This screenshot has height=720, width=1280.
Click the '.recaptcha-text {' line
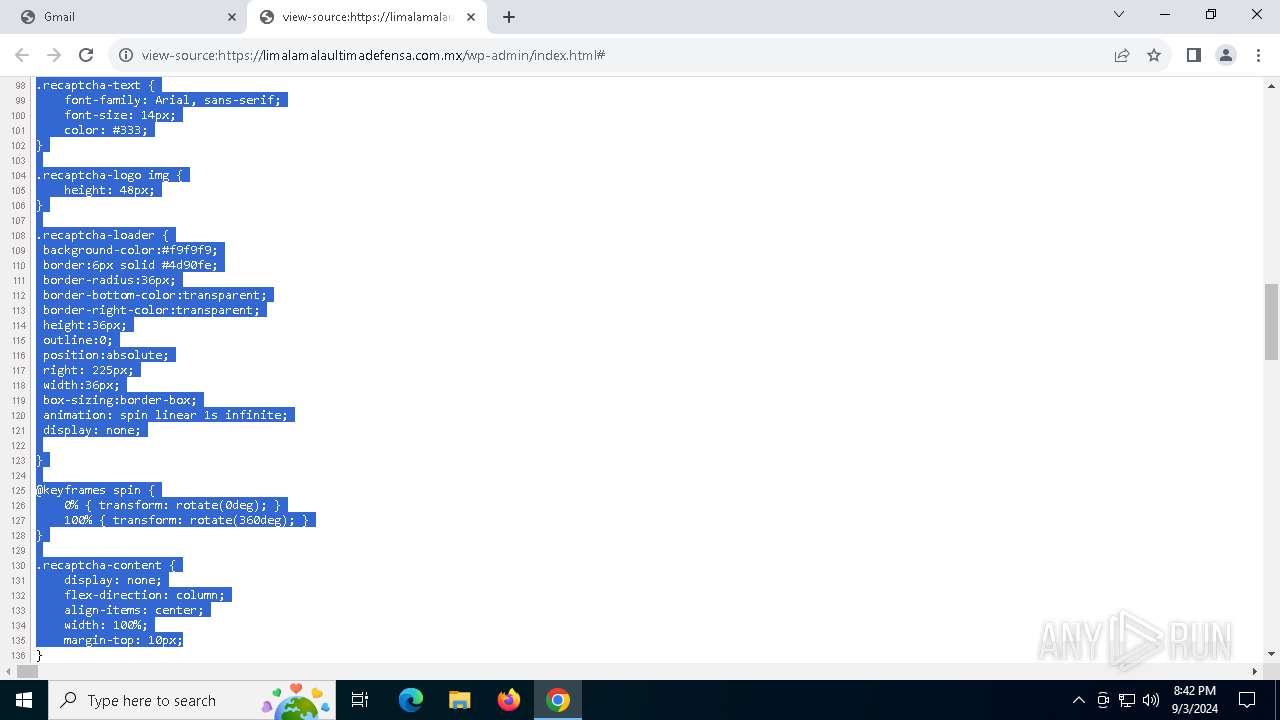pos(96,85)
